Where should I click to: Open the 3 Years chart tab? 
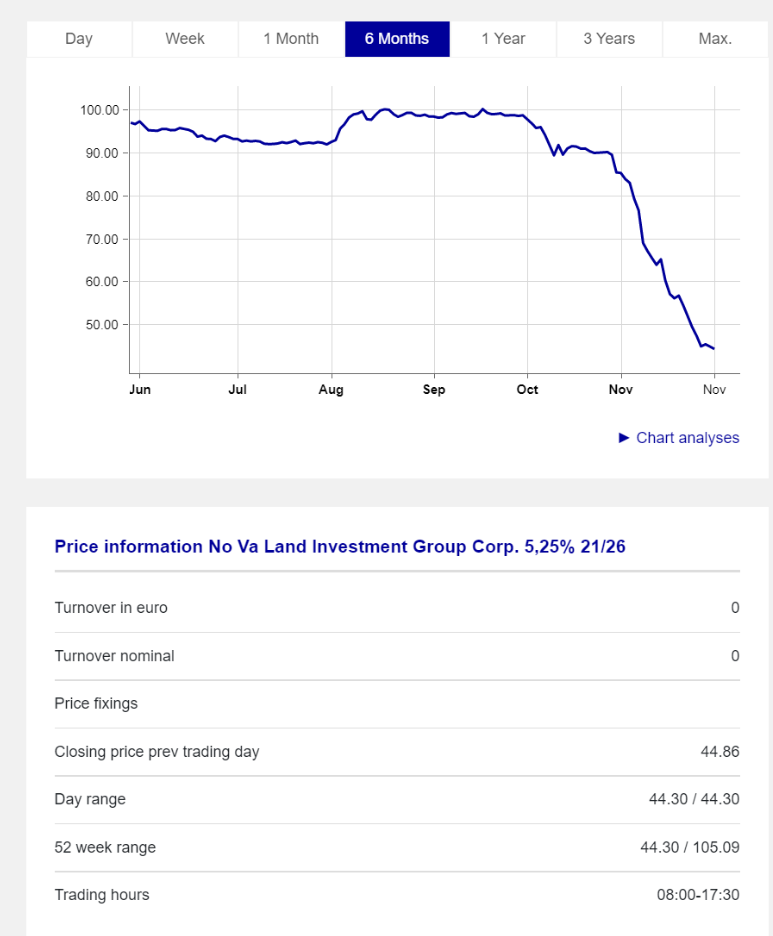click(609, 39)
